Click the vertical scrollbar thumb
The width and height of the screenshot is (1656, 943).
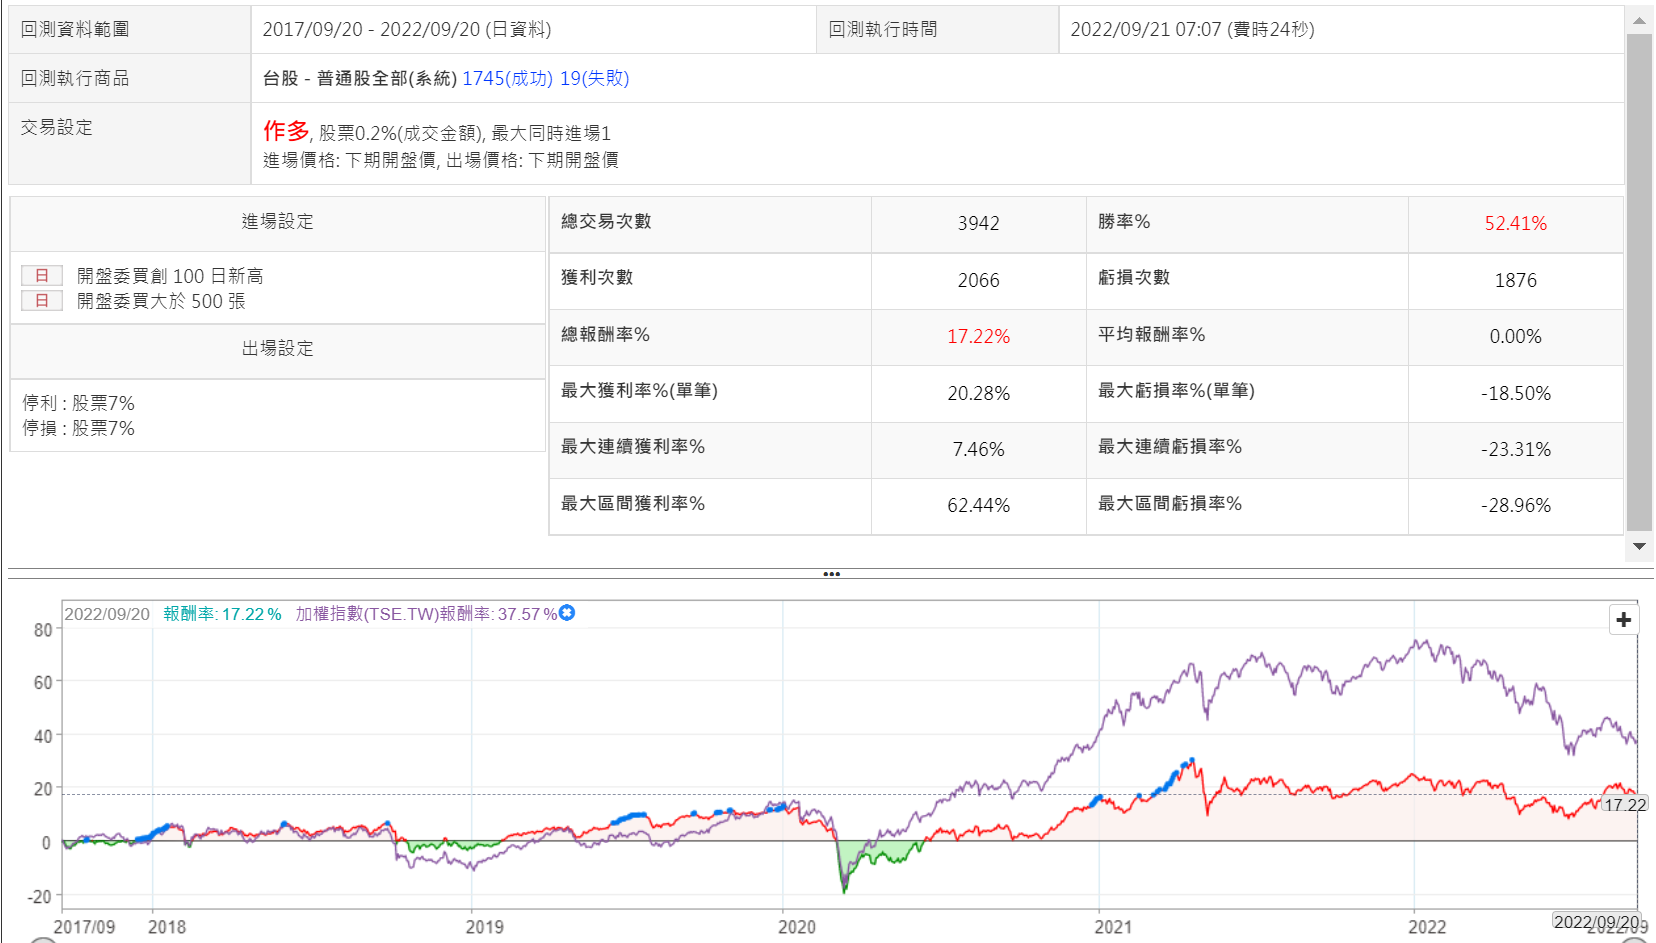click(x=1639, y=280)
